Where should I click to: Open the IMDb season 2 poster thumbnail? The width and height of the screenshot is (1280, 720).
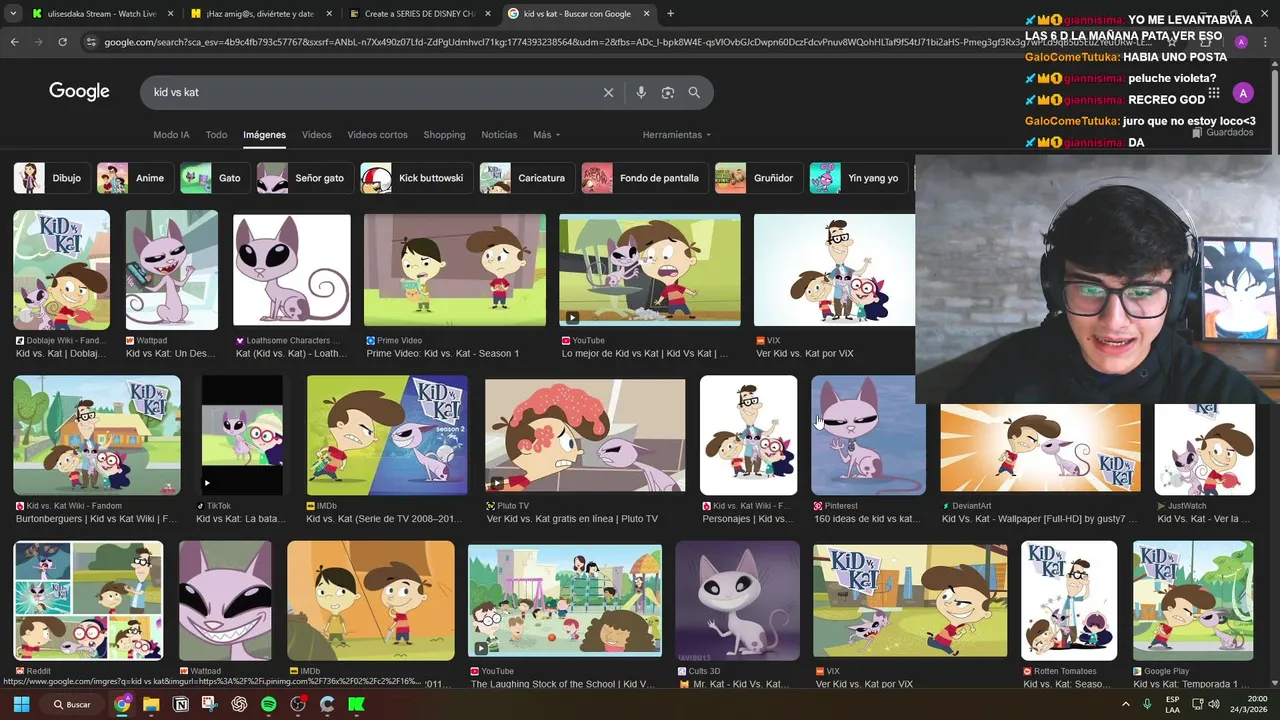point(387,435)
